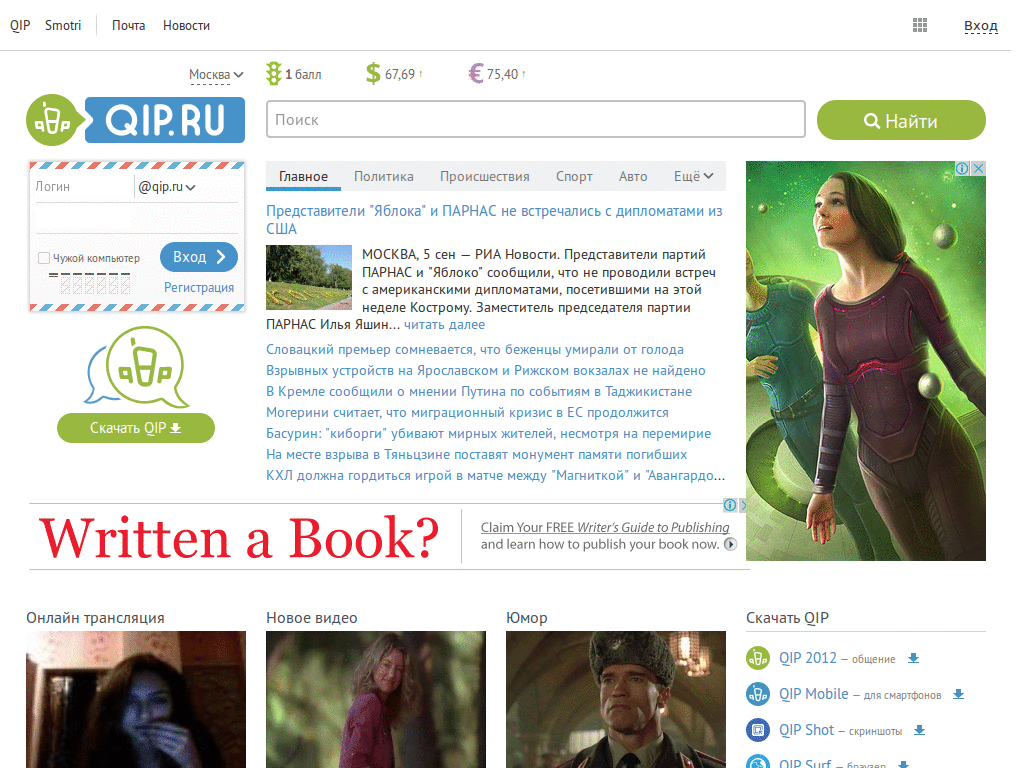Open the apps grid icon

click(920, 25)
